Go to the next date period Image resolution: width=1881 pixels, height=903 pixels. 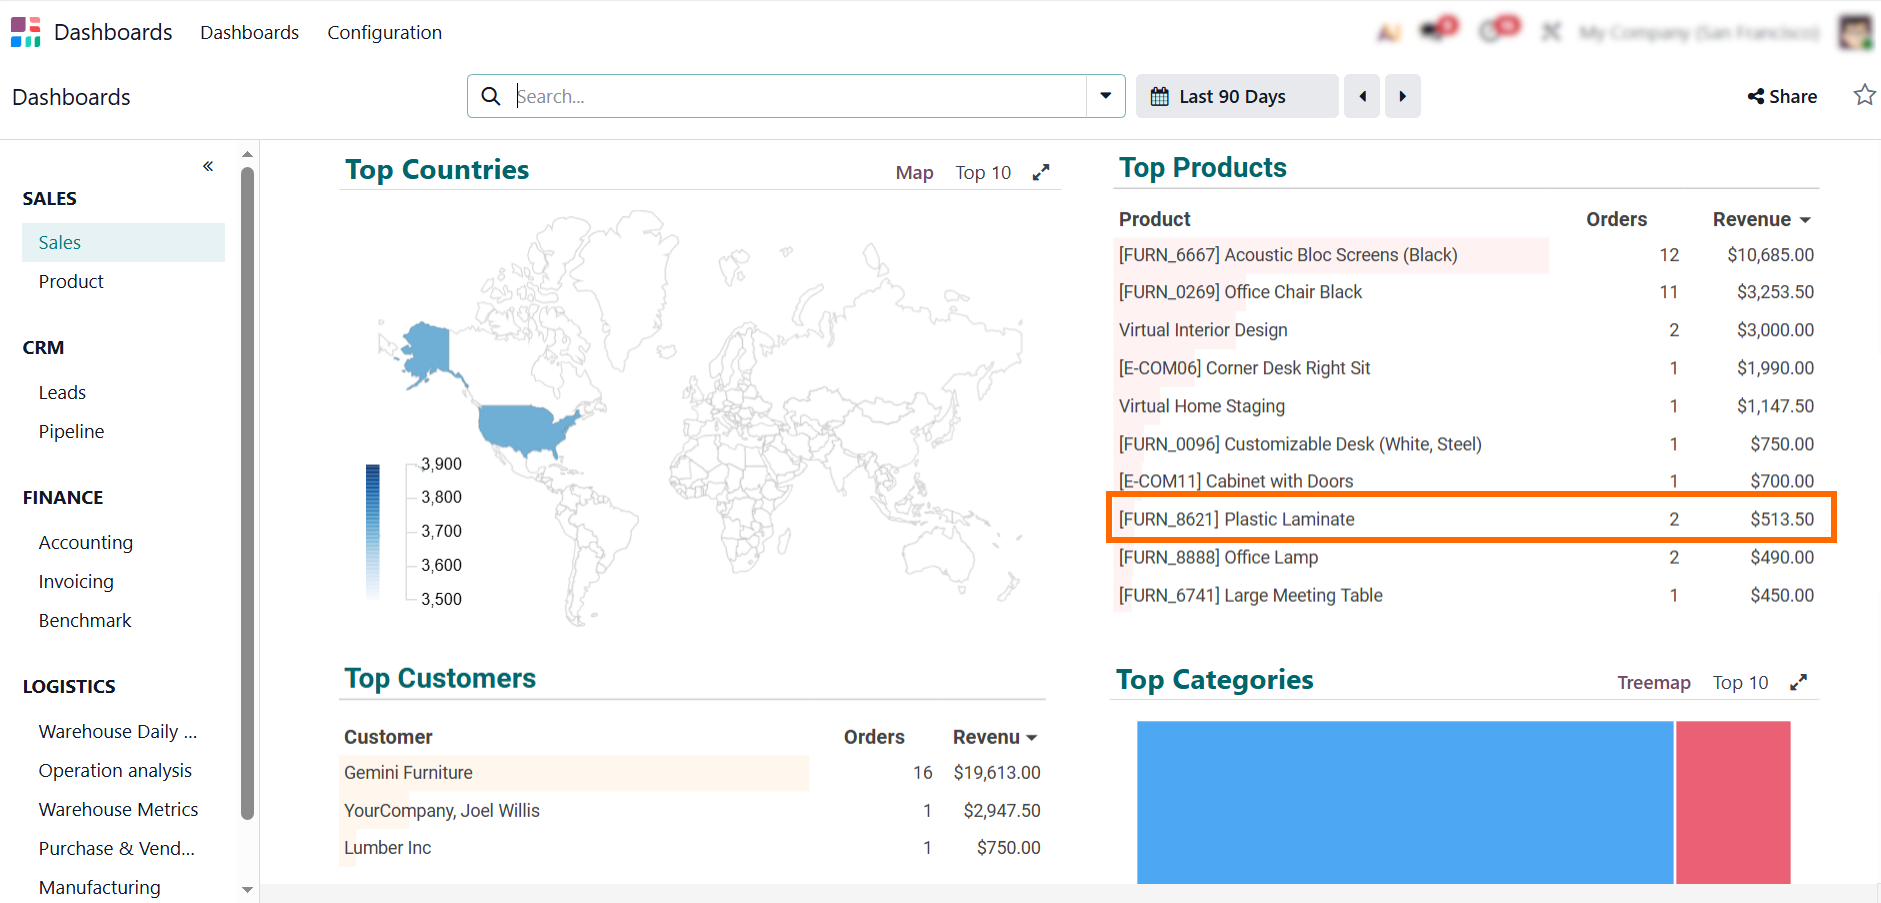[x=1402, y=96]
